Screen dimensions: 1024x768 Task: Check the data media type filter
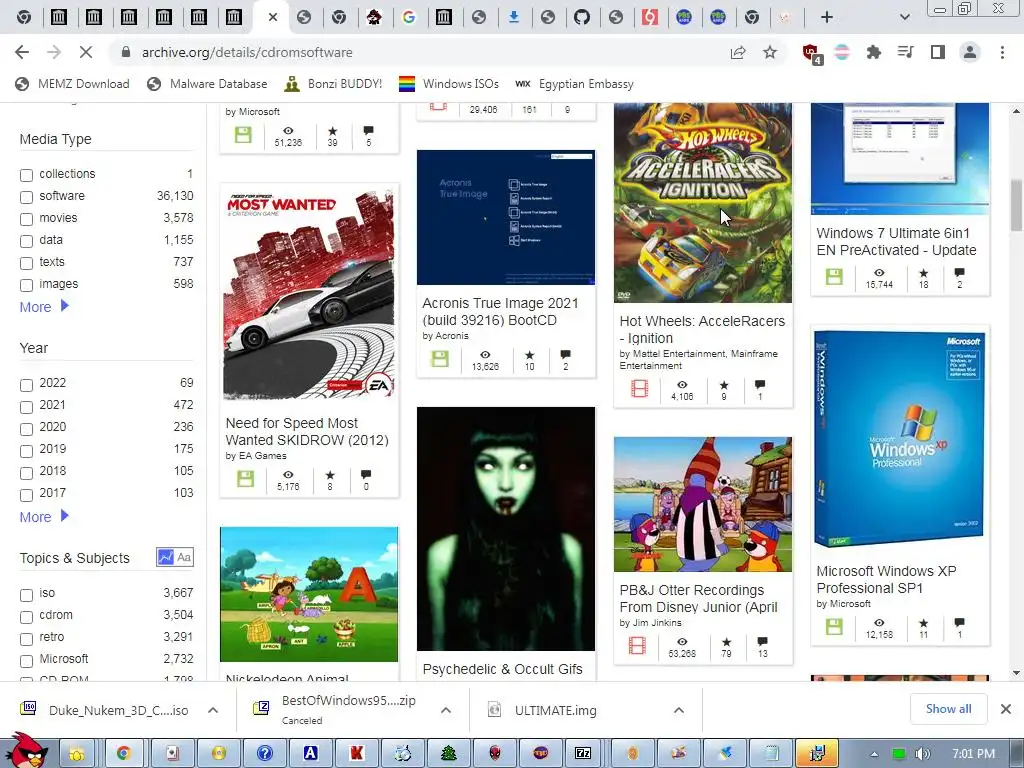point(26,241)
